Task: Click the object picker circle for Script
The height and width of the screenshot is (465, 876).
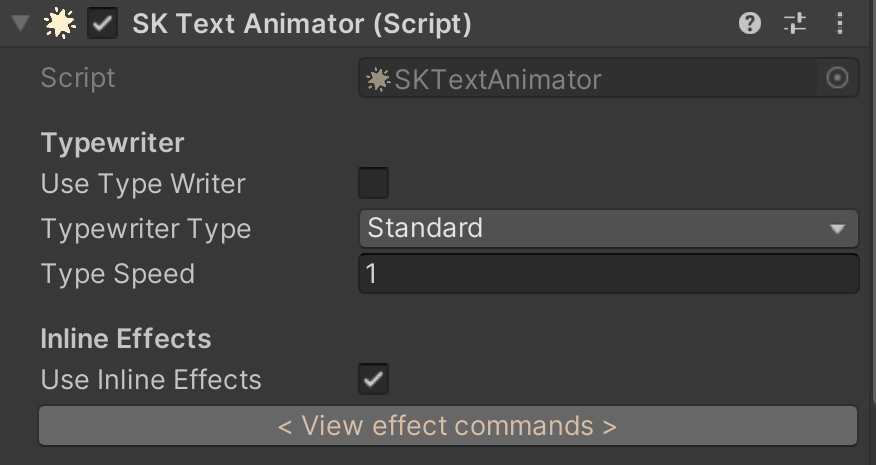Action: coord(837,78)
